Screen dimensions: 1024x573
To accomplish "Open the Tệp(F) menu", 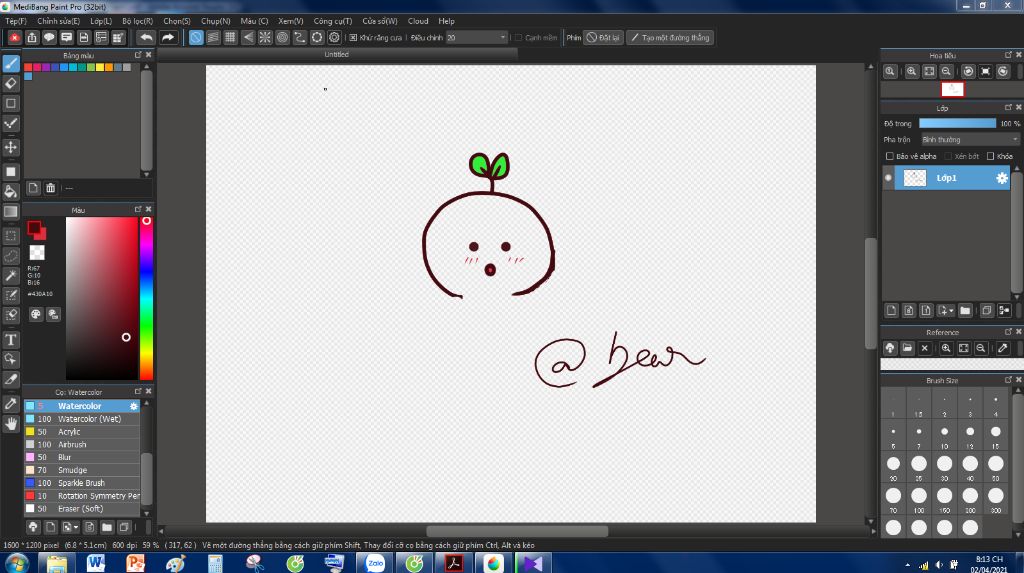I will pyautogui.click(x=16, y=21).
